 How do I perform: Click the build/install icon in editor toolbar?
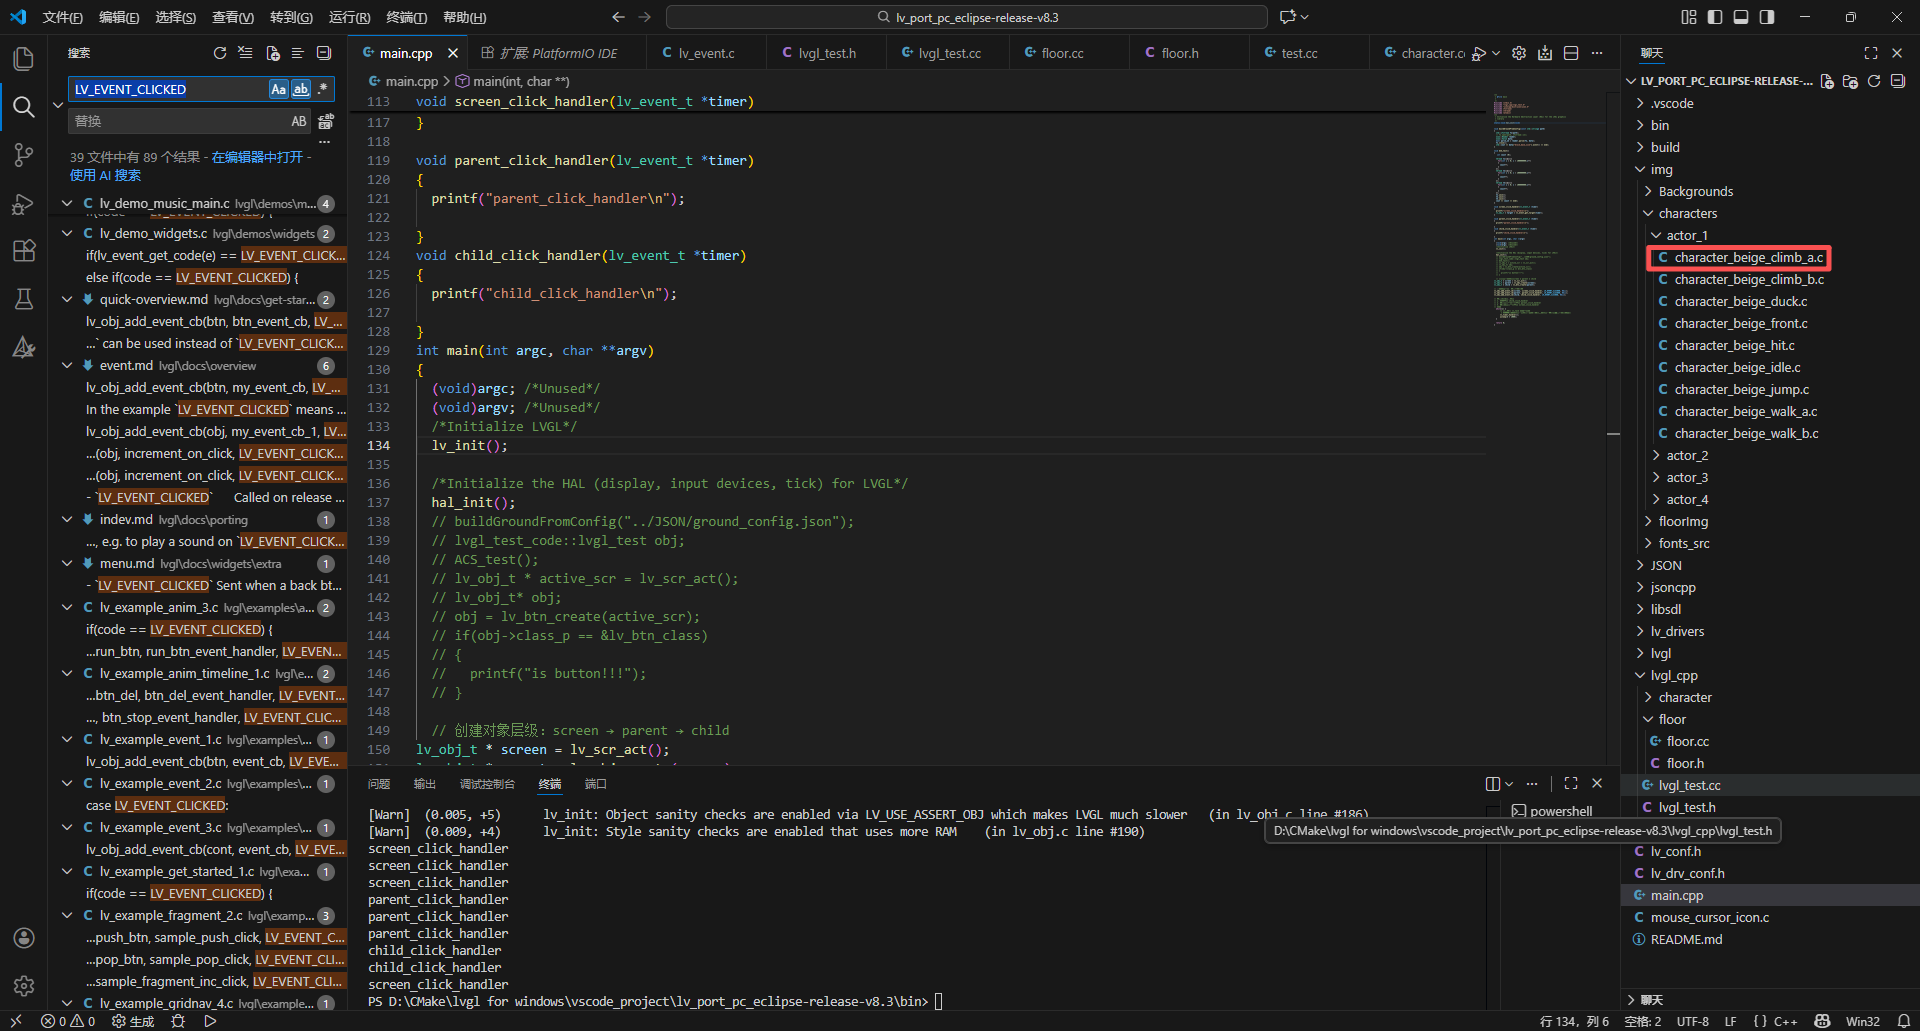(x=1545, y=53)
